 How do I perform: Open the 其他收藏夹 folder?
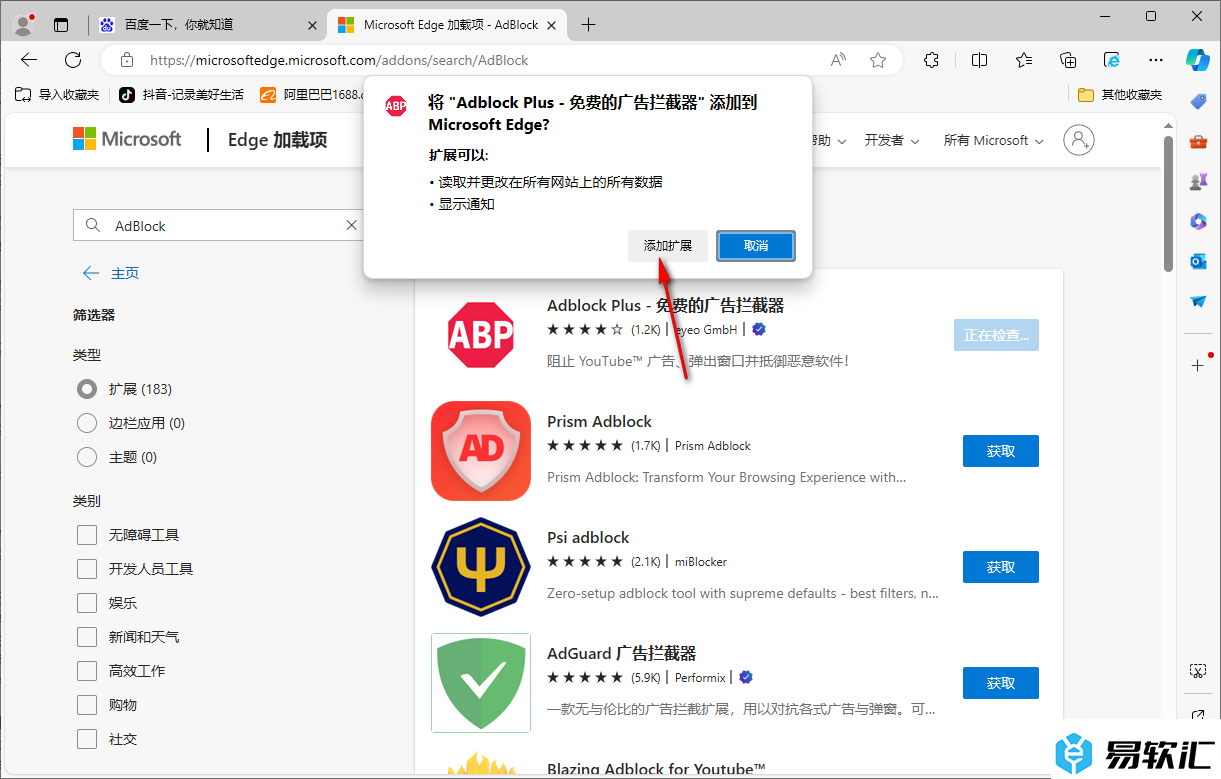coord(1120,94)
